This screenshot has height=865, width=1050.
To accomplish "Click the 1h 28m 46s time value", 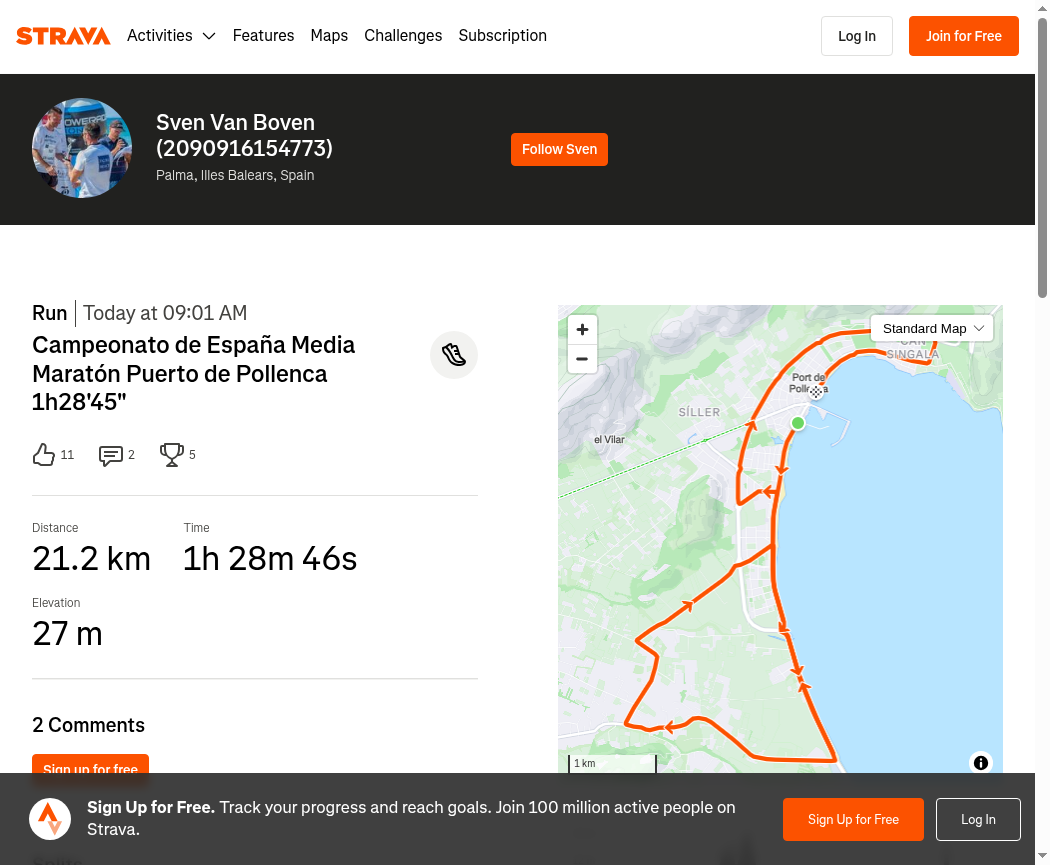I will [x=270, y=558].
